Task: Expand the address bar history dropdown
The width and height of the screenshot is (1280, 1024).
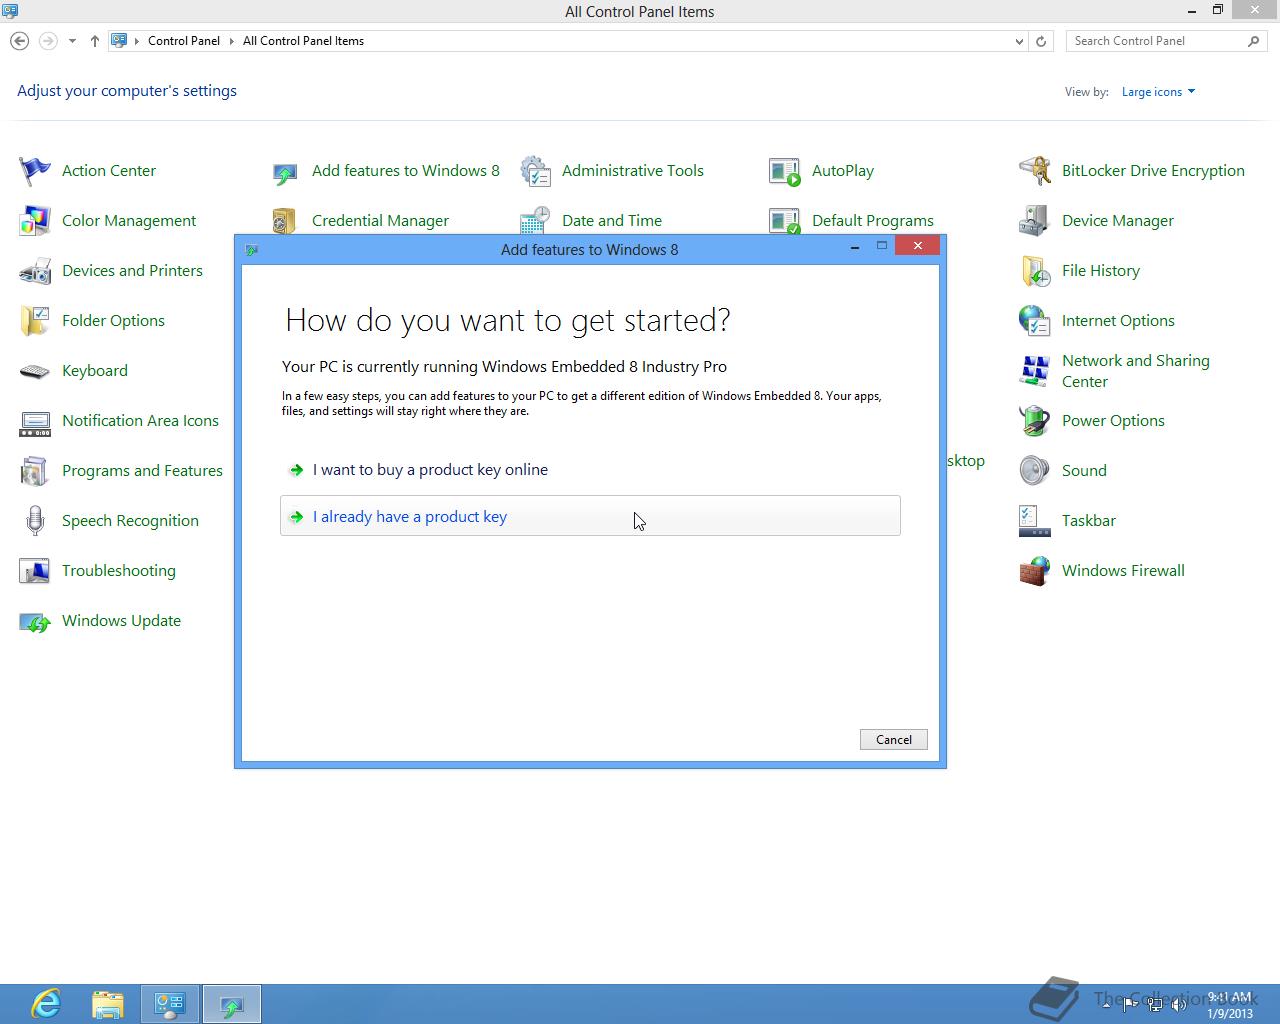Action: pos(1019,41)
